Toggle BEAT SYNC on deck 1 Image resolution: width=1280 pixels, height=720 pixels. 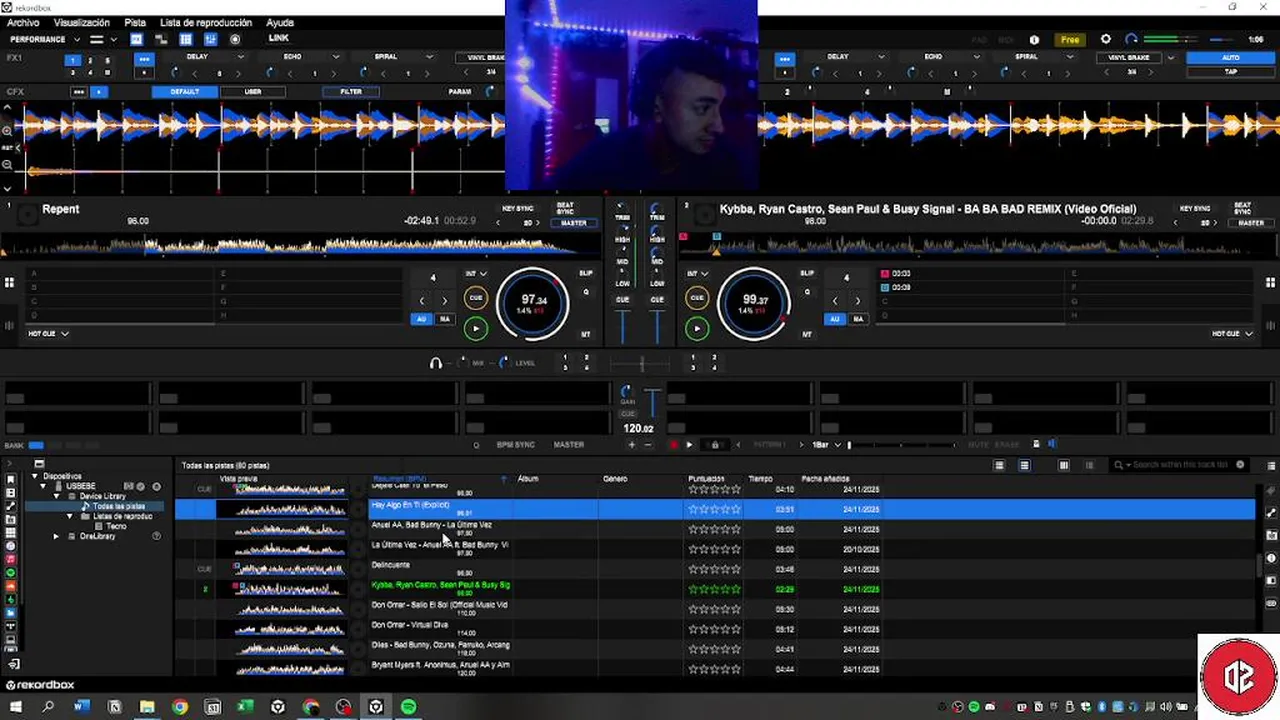coord(565,208)
